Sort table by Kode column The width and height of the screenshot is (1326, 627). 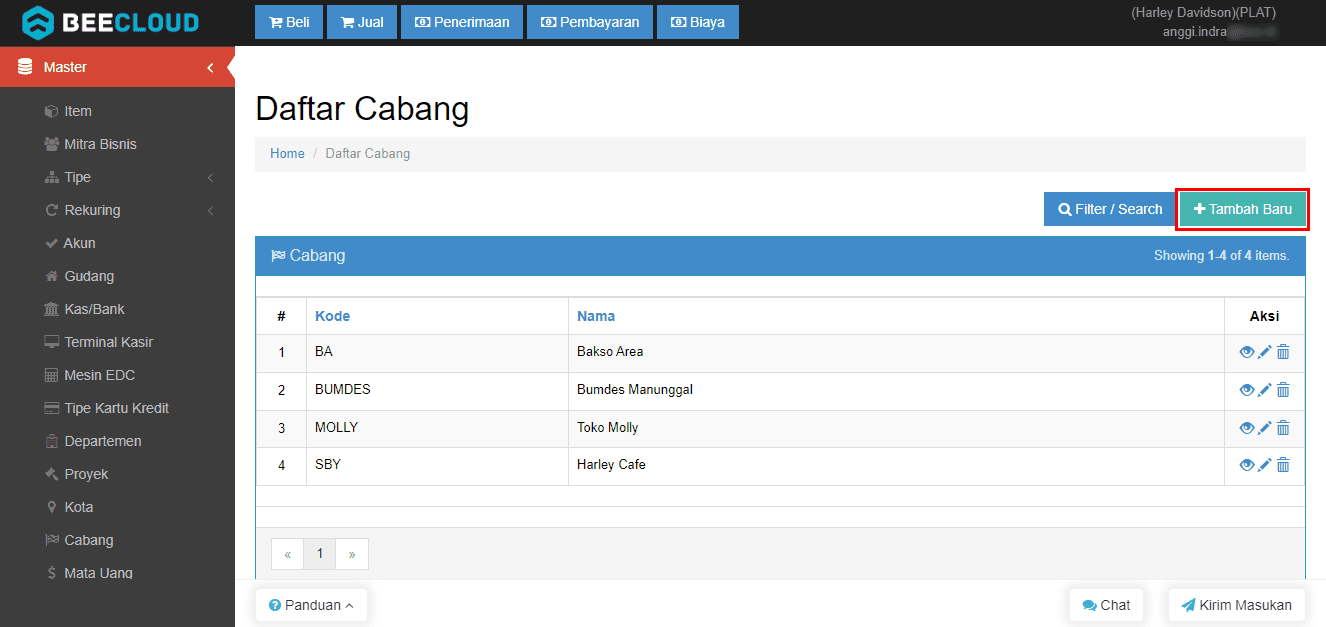pyautogui.click(x=332, y=316)
